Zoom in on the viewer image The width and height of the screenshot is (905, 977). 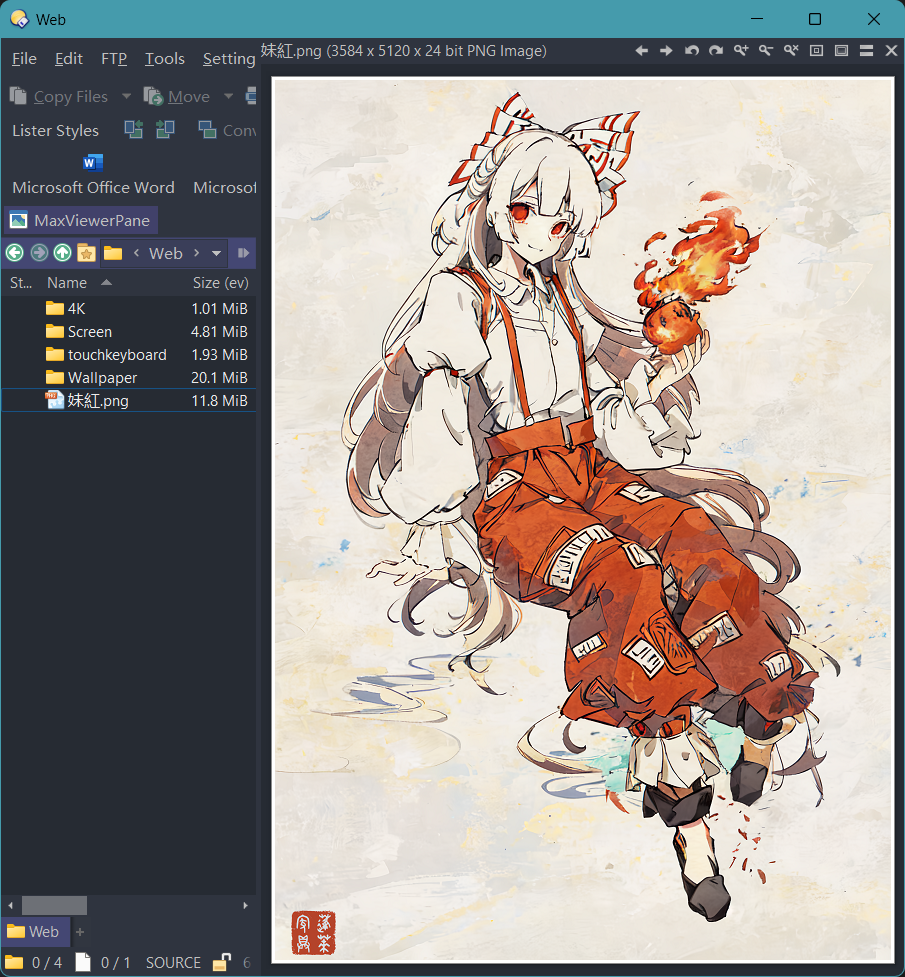741,50
